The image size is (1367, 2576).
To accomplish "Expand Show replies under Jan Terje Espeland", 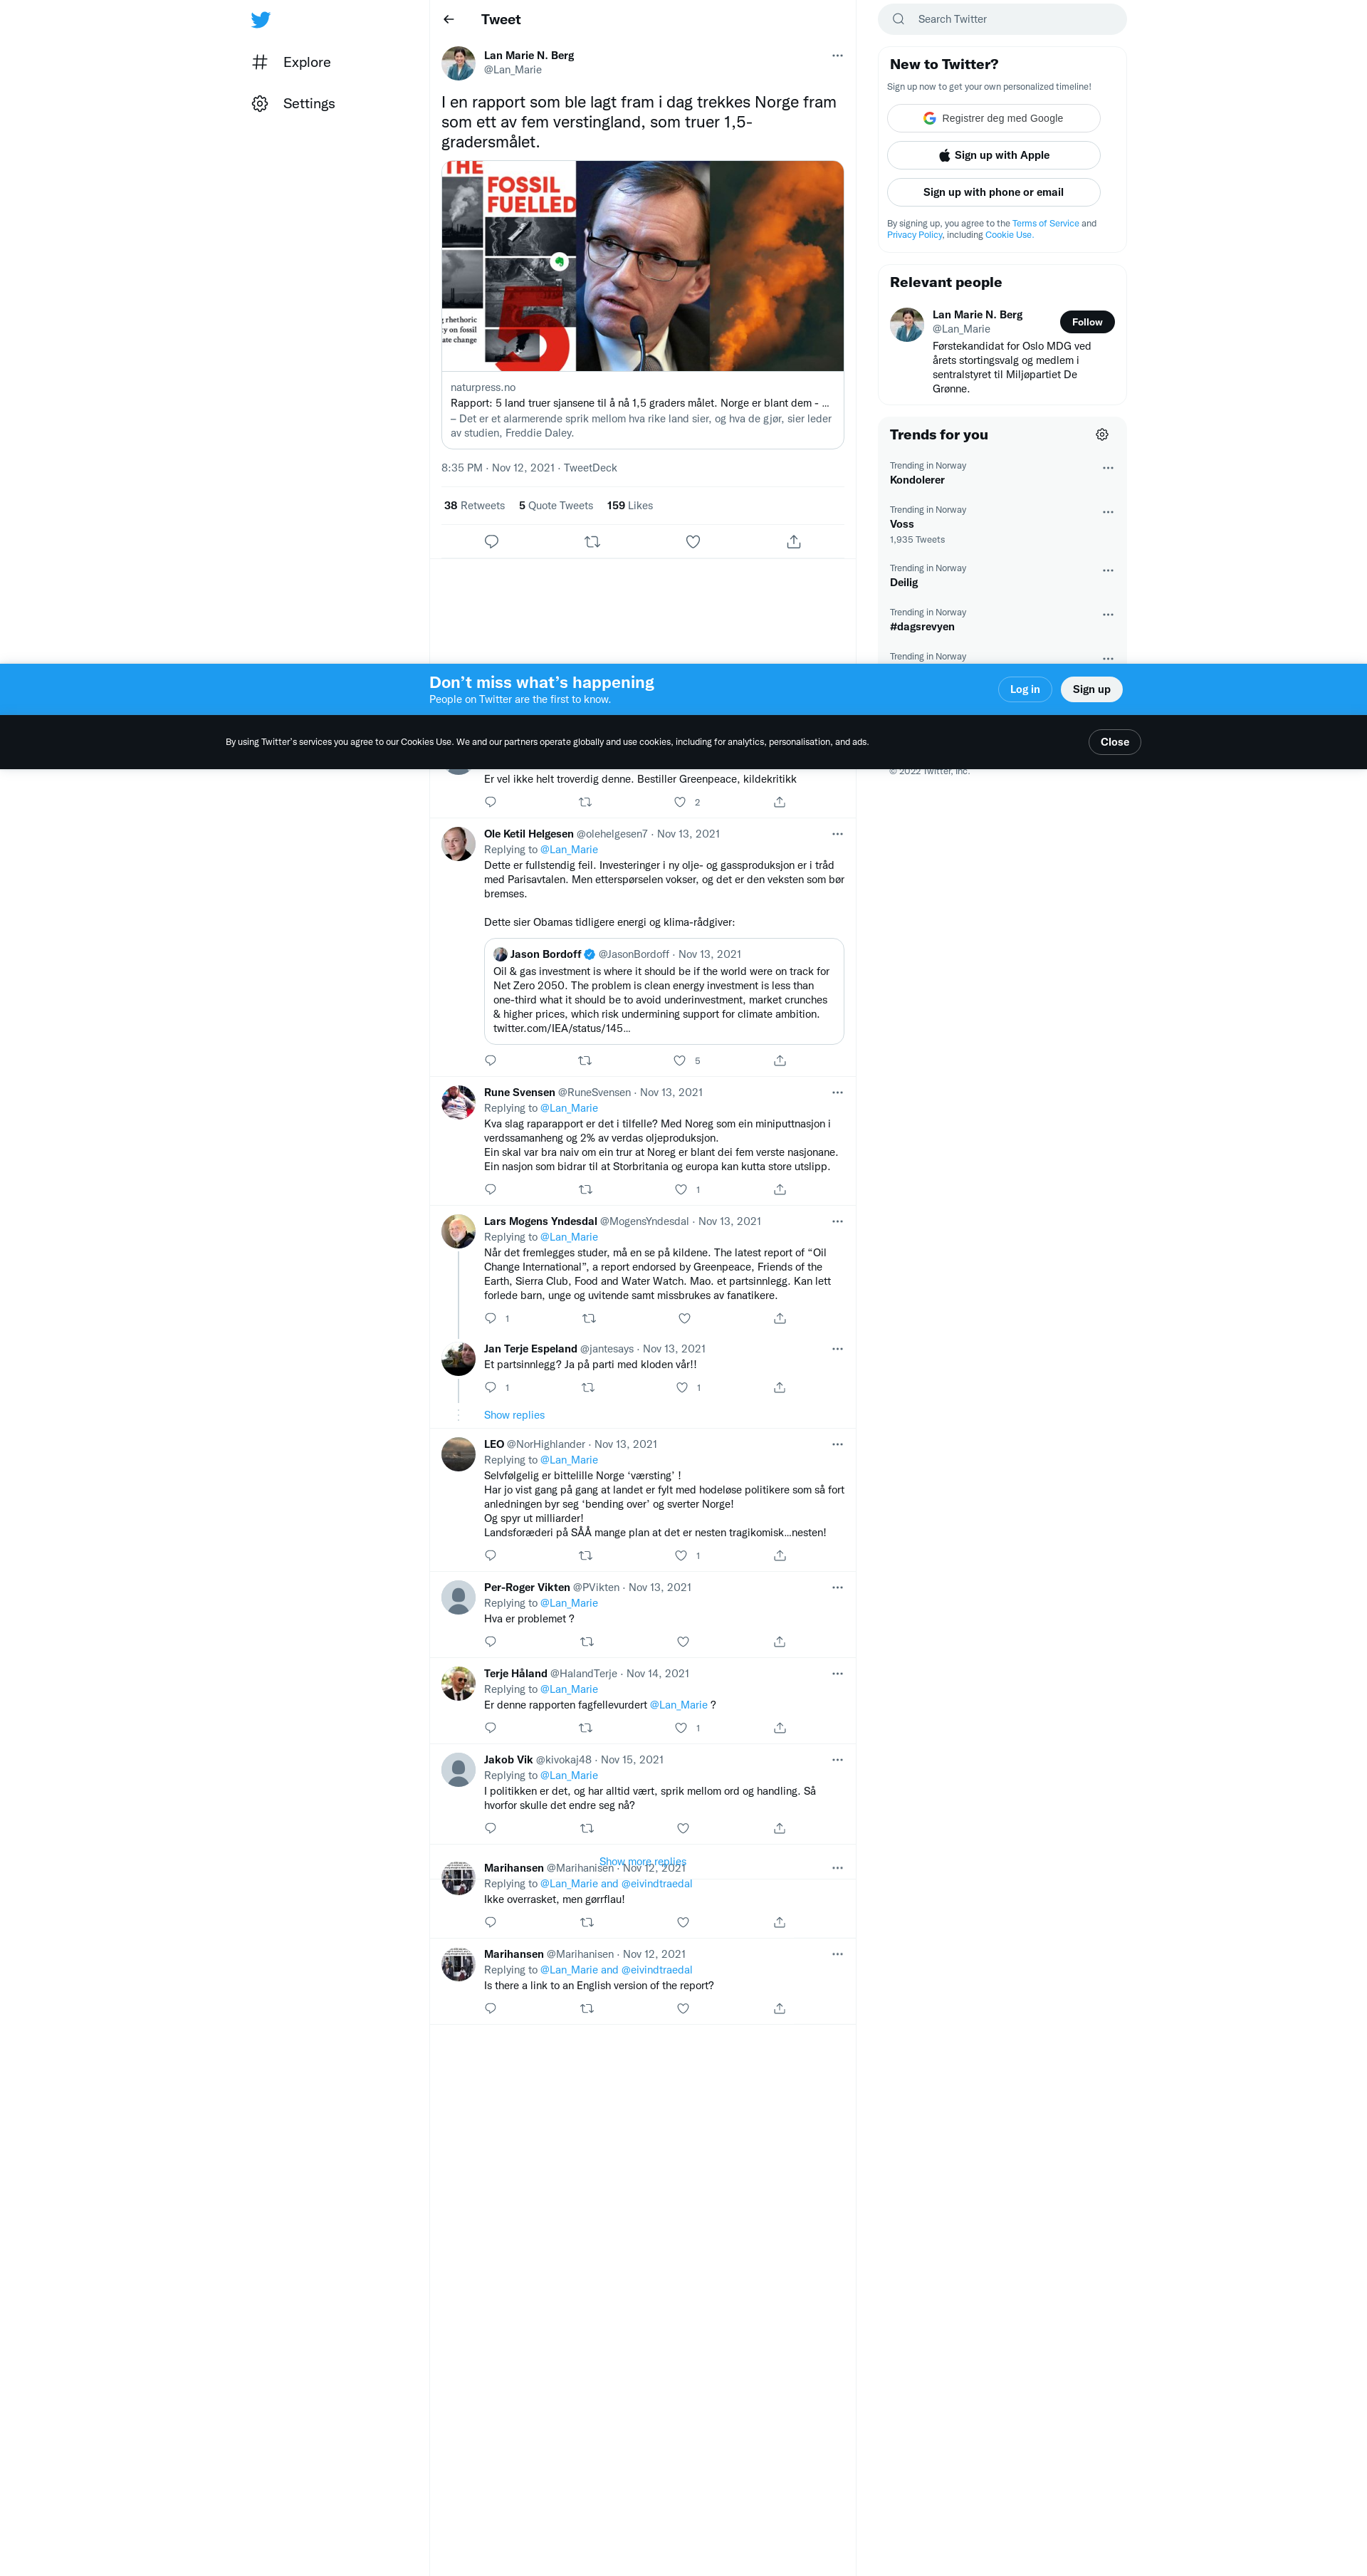I will click(x=514, y=1415).
